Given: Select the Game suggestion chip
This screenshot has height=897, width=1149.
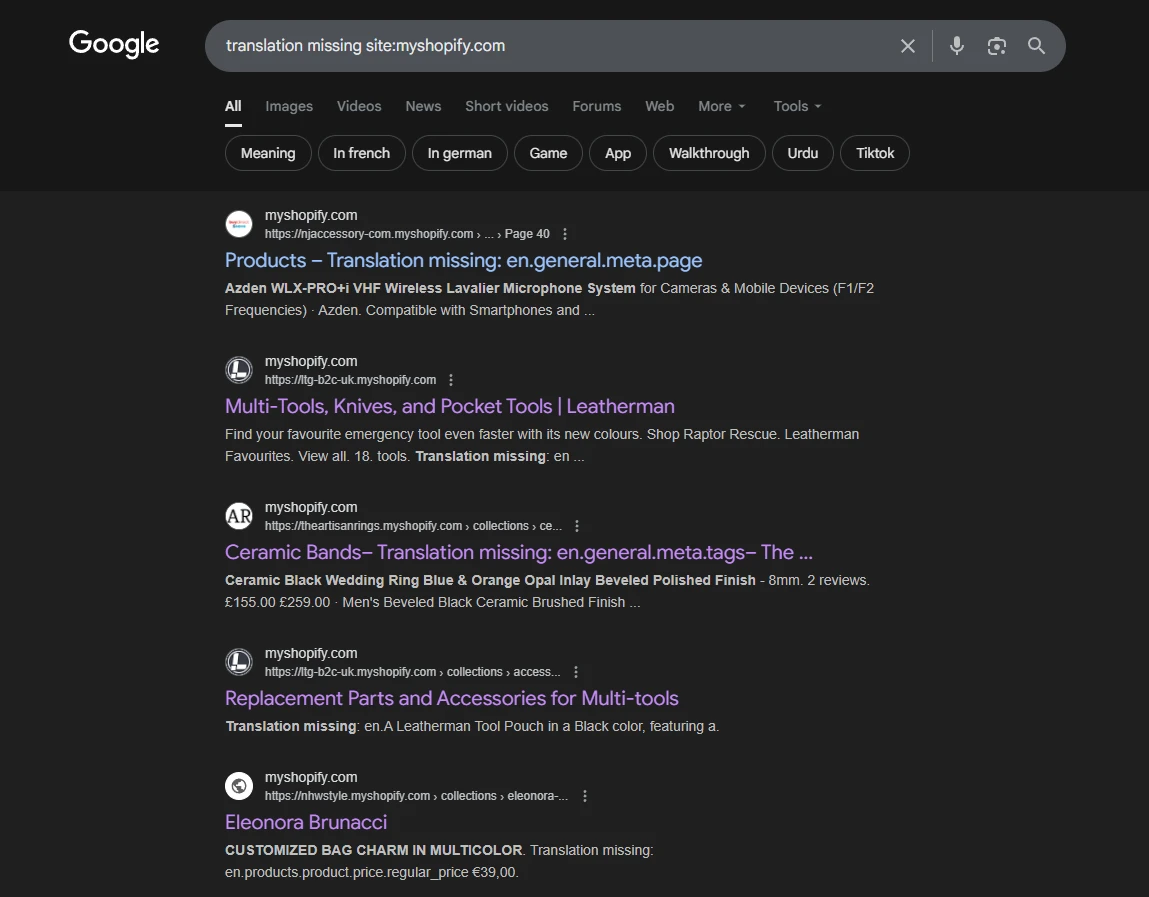Looking at the screenshot, I should [548, 153].
